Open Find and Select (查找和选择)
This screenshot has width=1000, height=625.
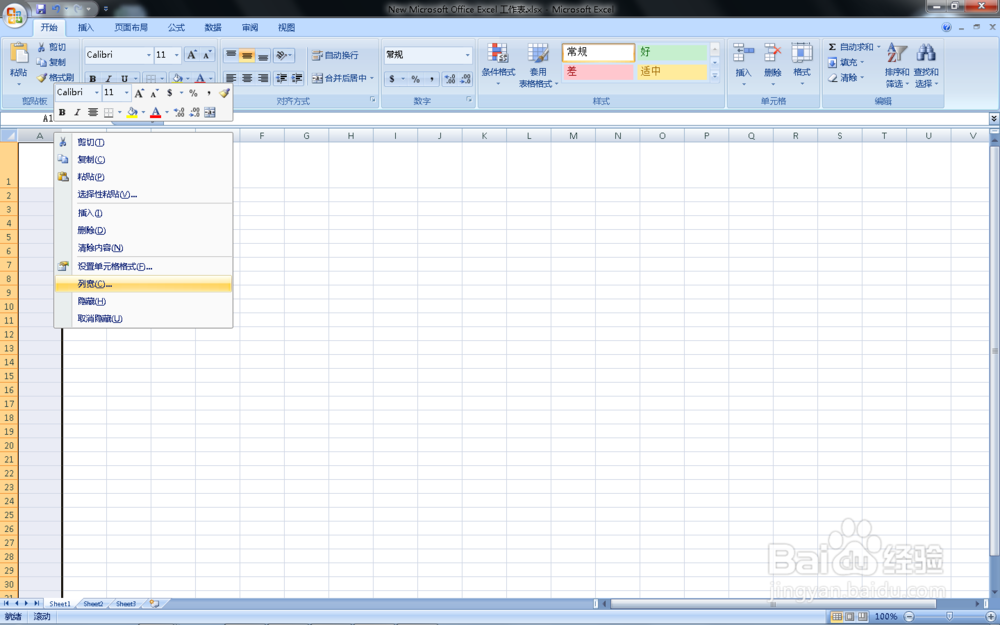pyautogui.click(x=926, y=64)
